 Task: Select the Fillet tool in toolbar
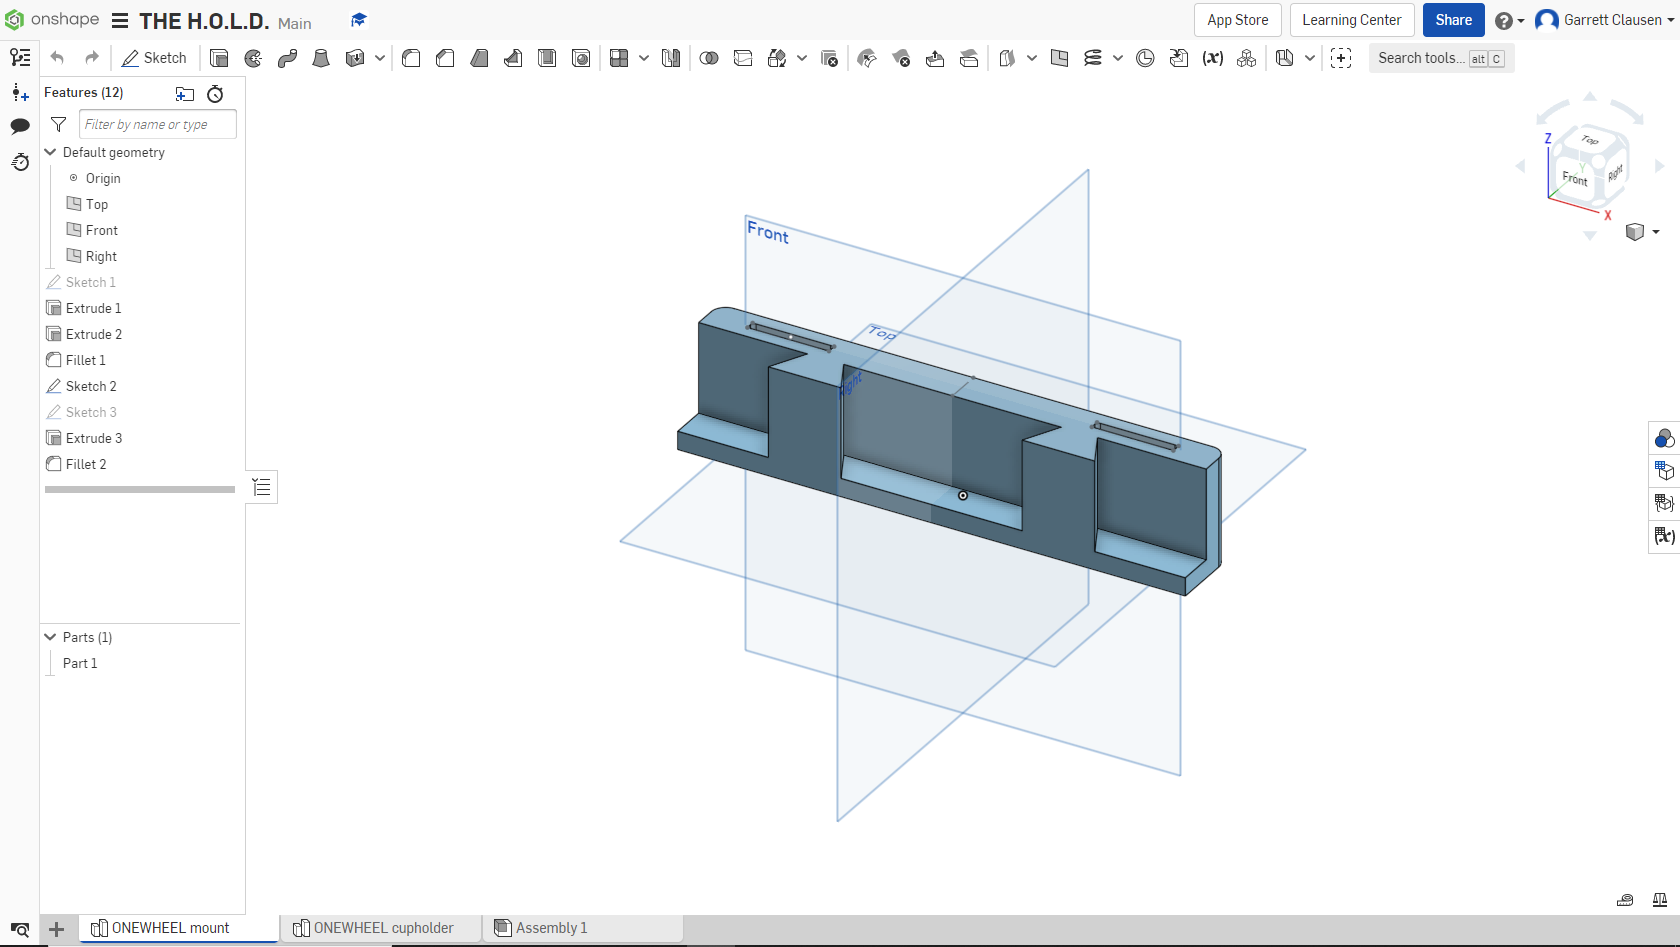[x=411, y=58]
